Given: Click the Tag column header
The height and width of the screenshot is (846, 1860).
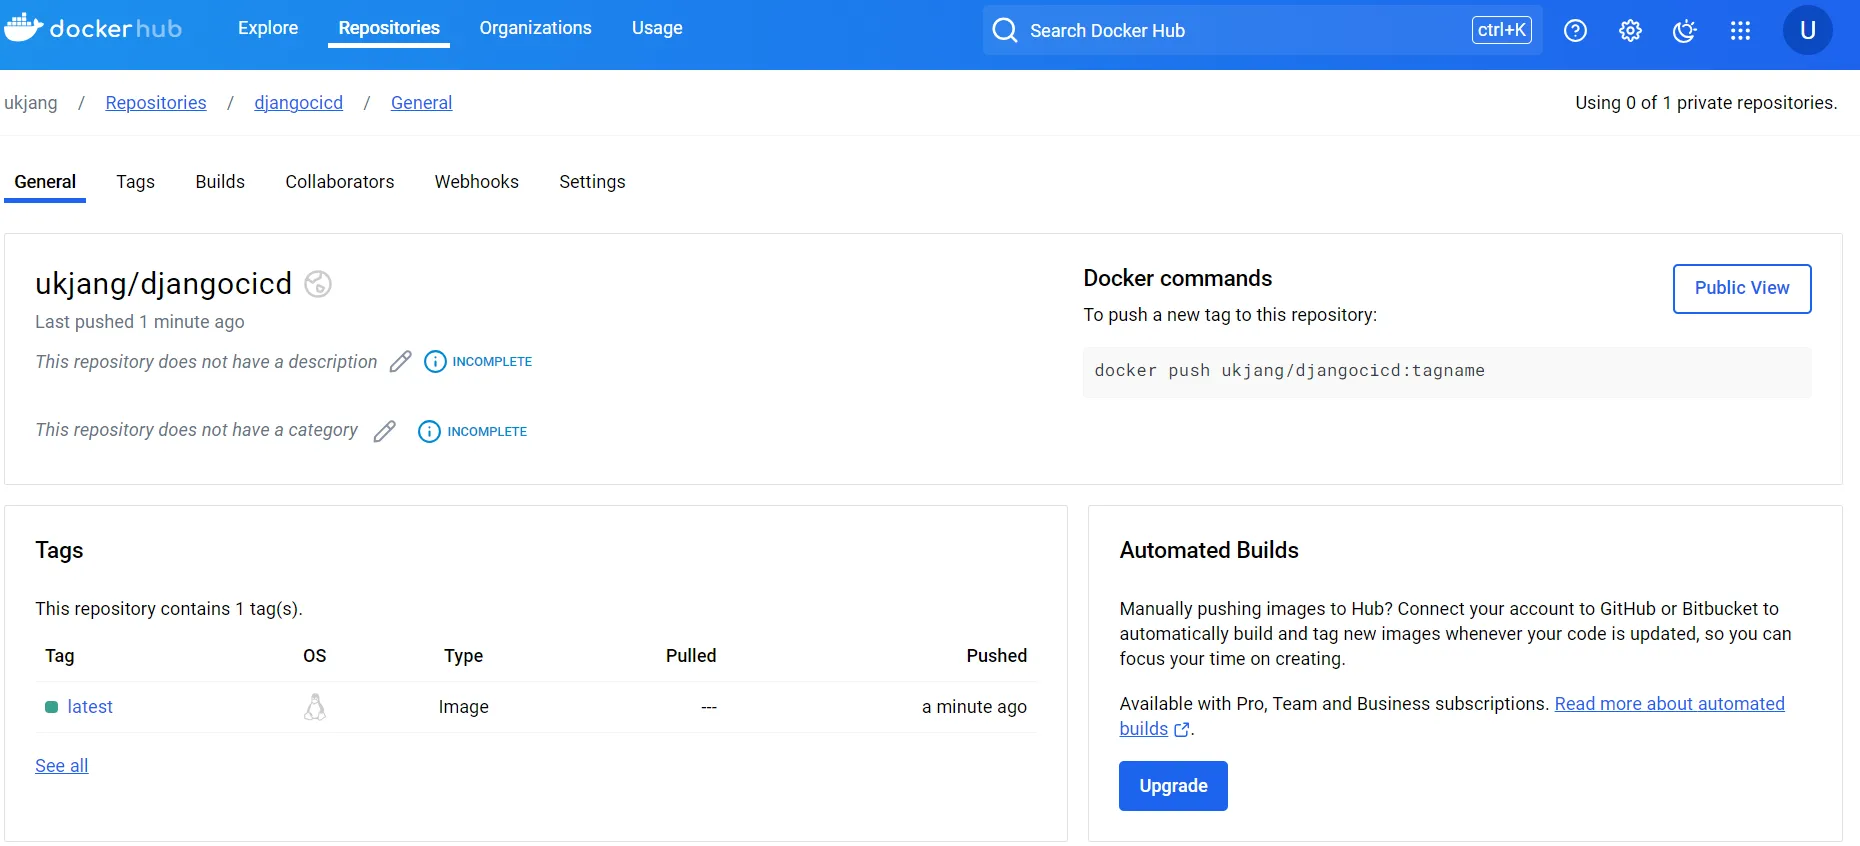Looking at the screenshot, I should point(60,656).
